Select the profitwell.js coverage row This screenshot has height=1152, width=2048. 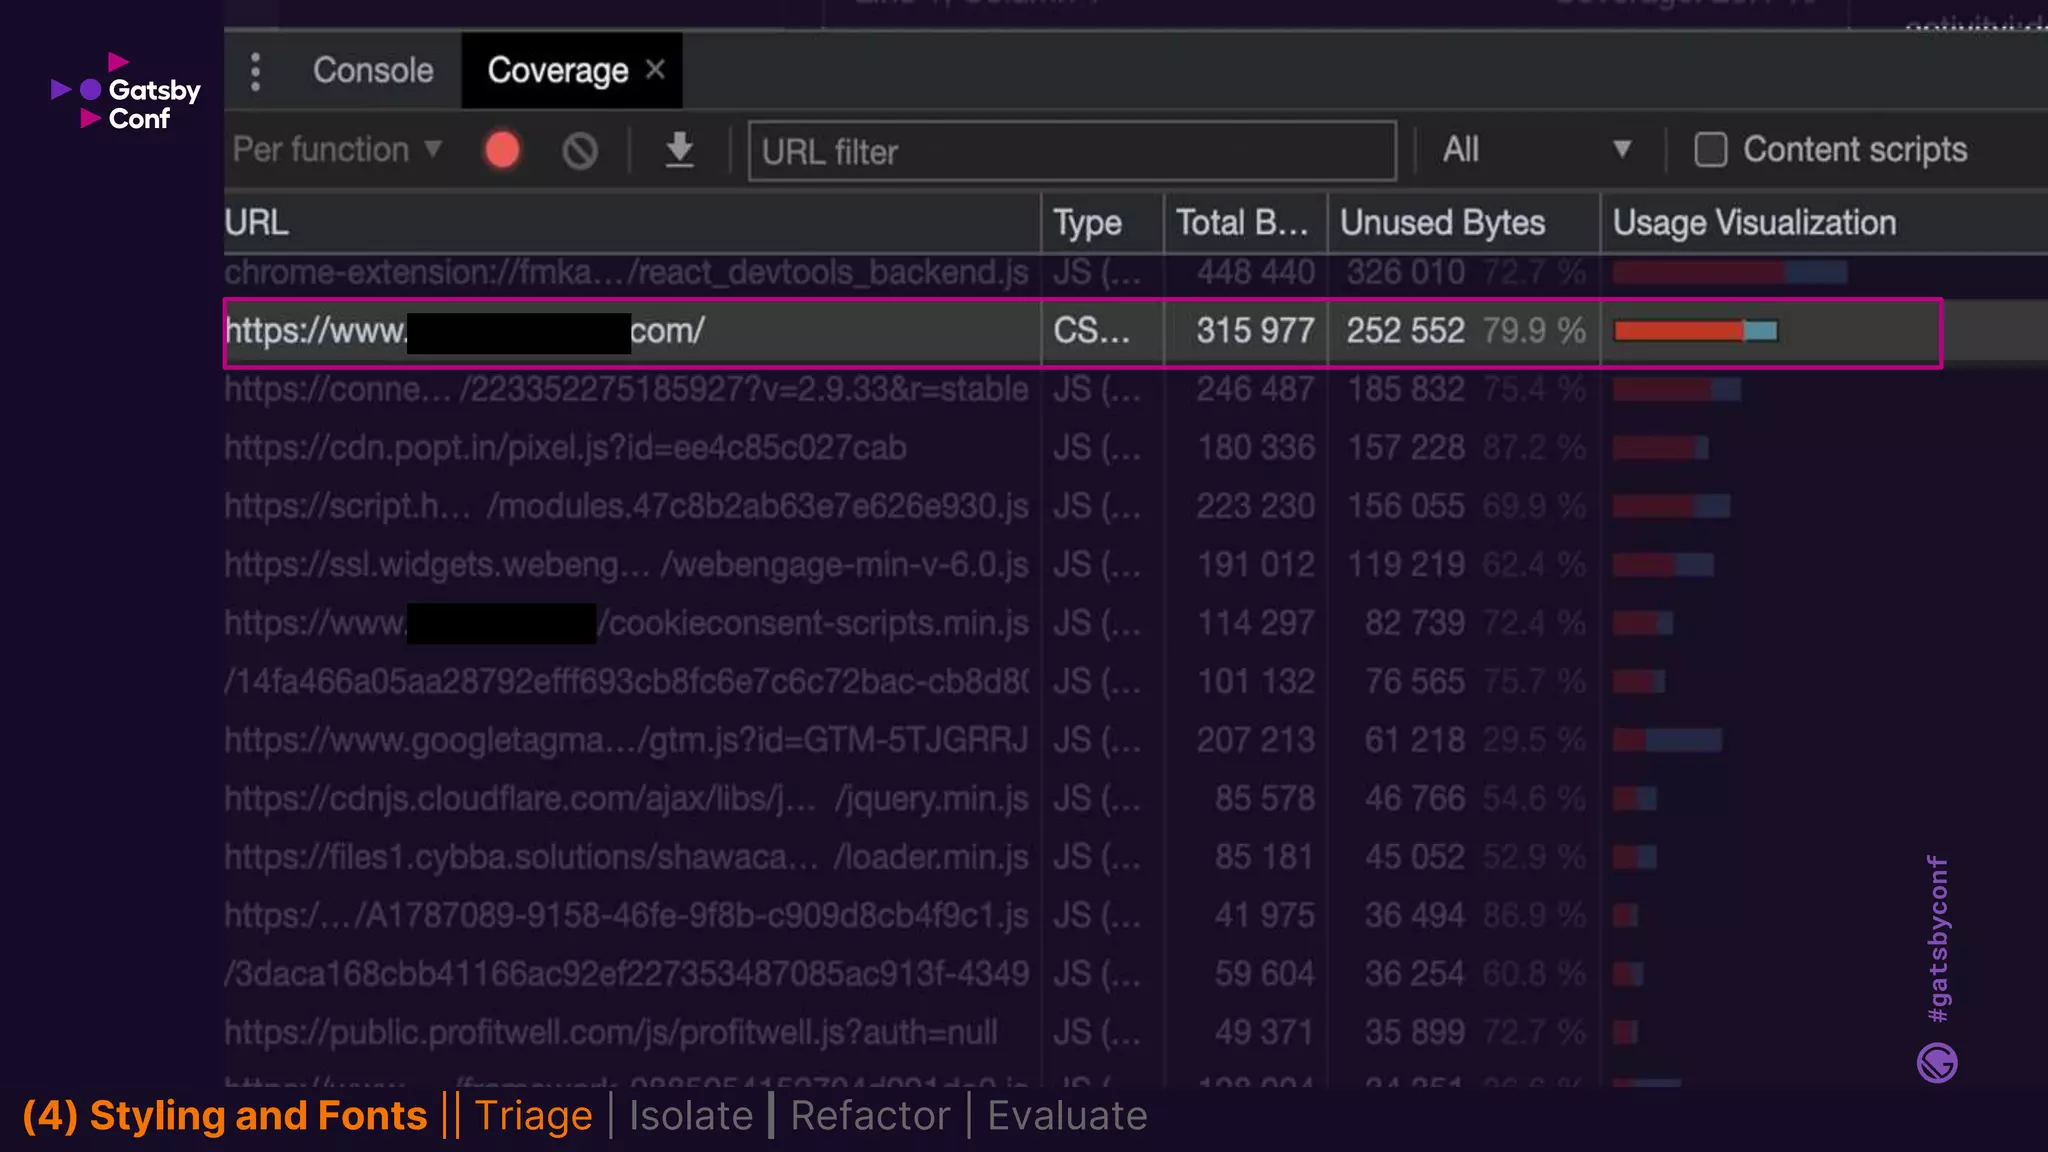pos(610,1032)
